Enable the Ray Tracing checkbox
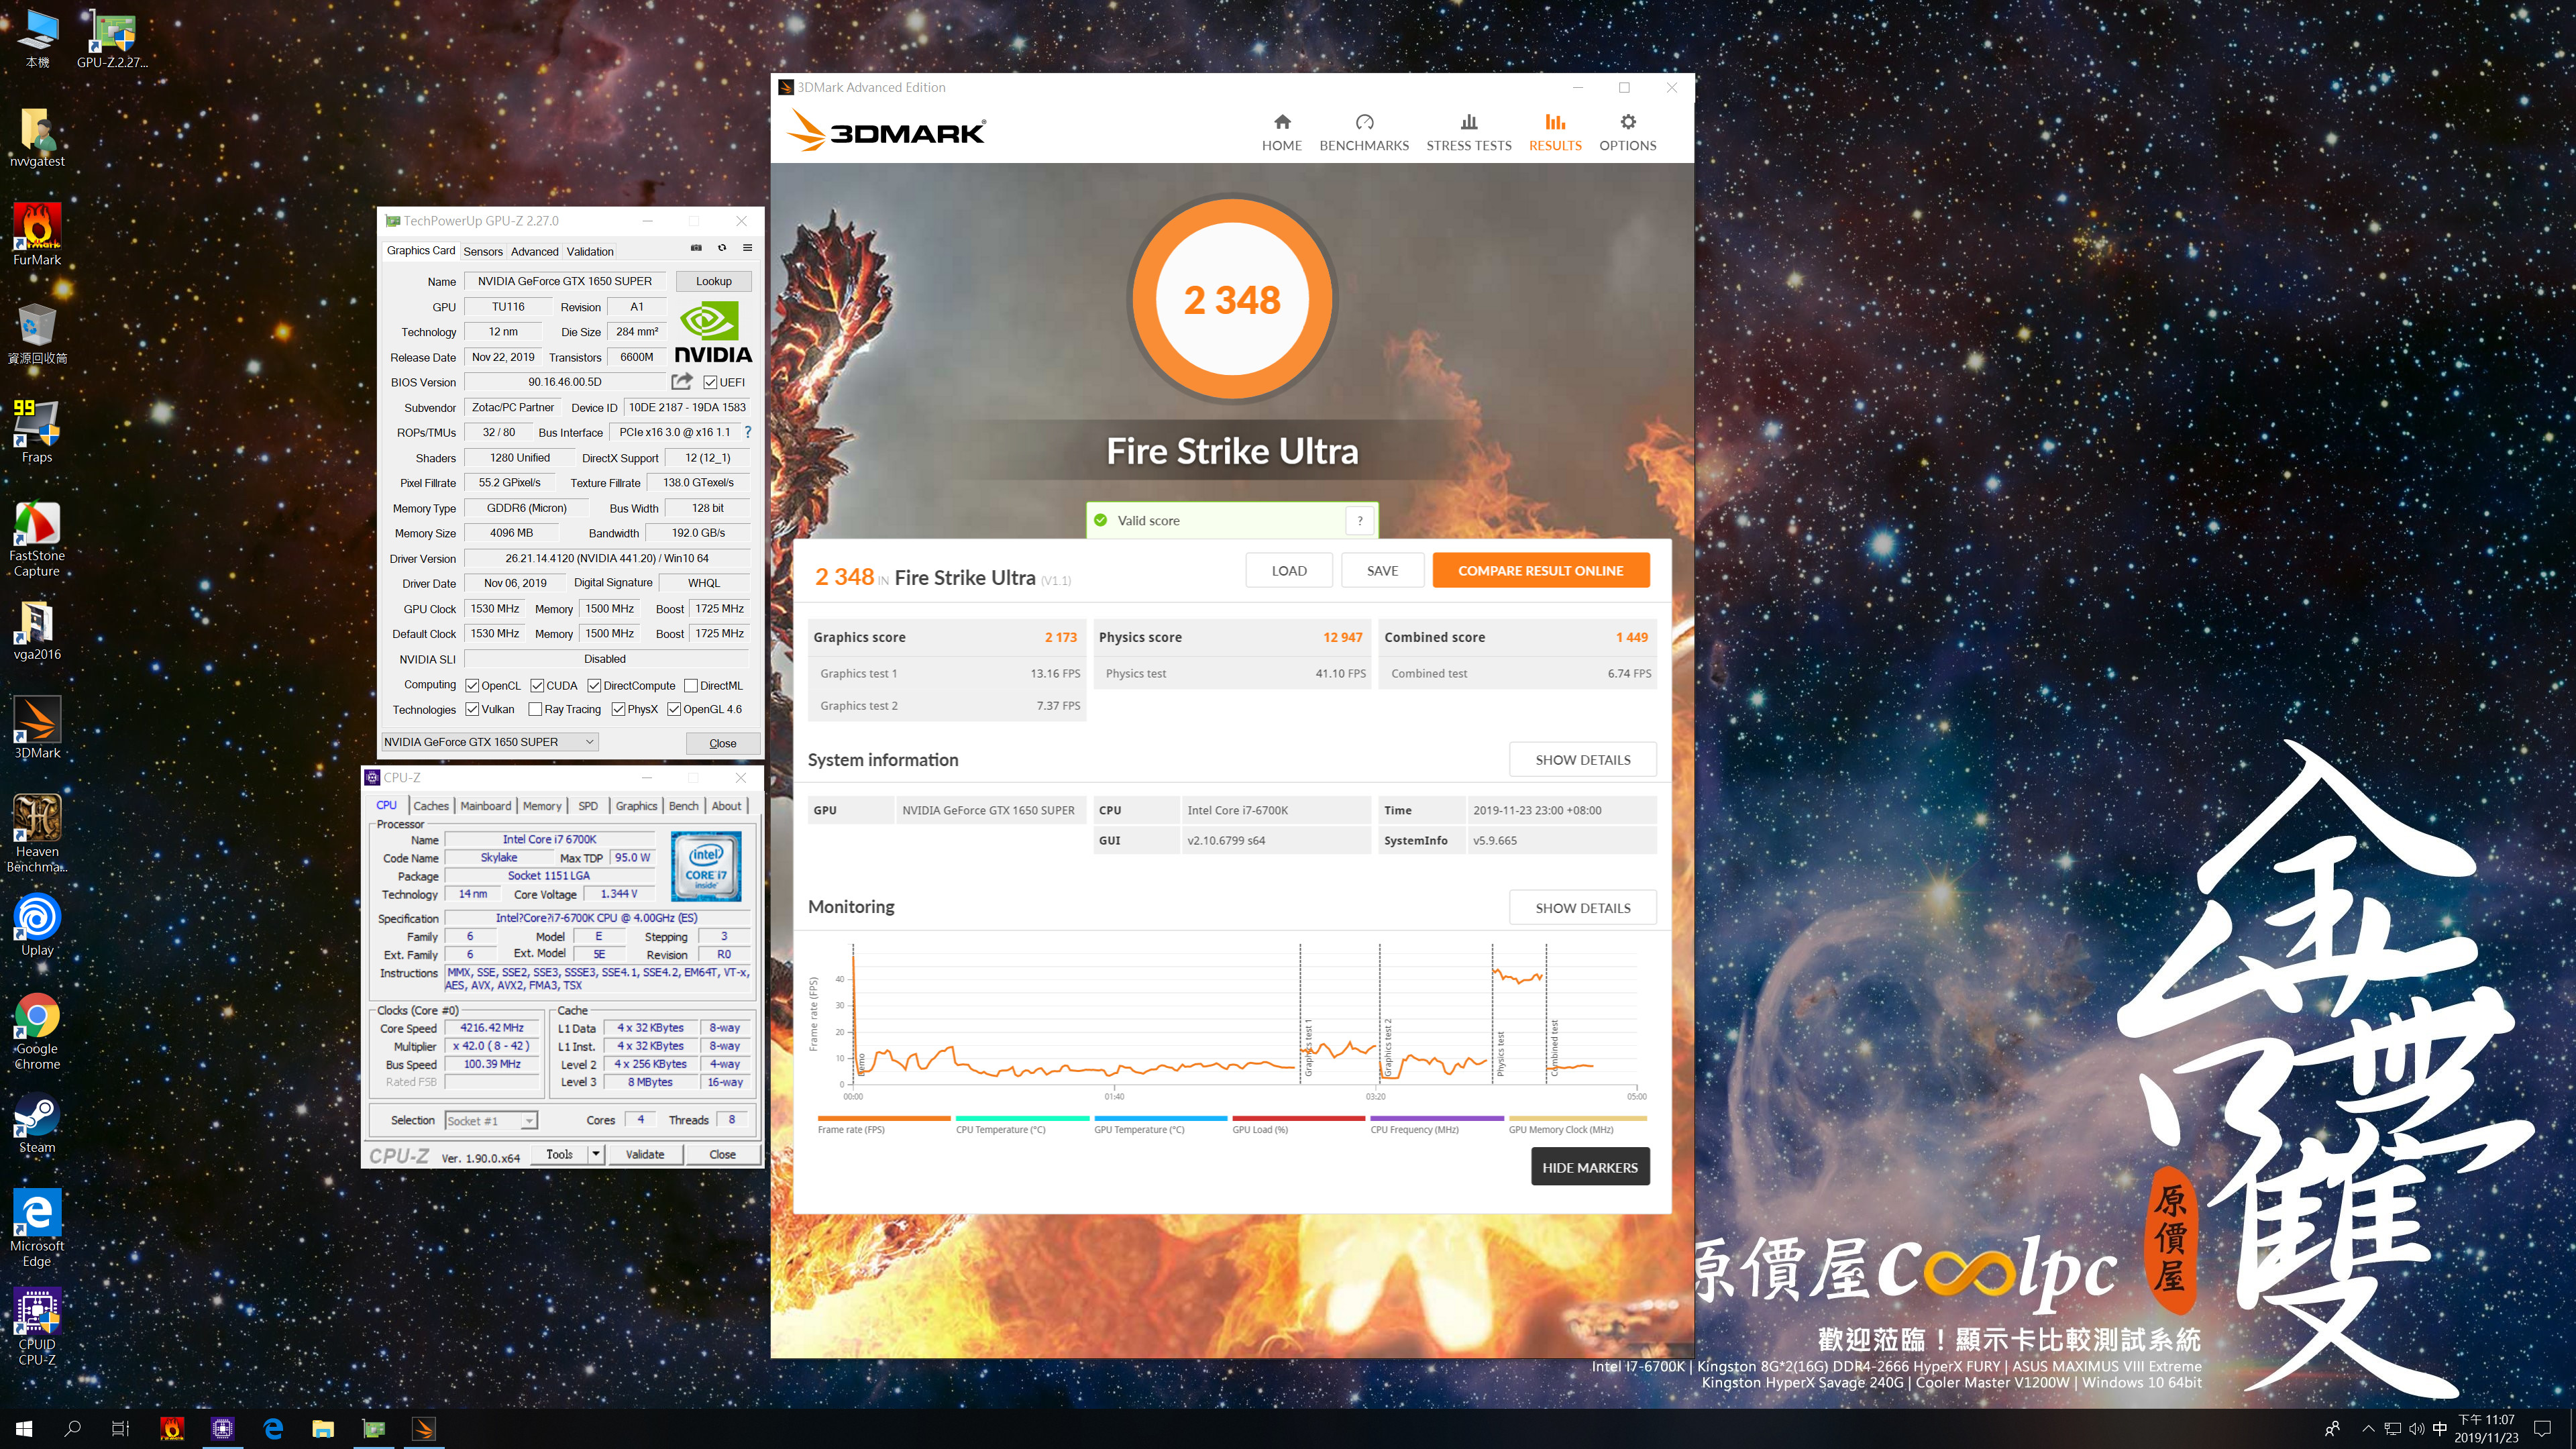The image size is (2576, 1449). coord(535,709)
